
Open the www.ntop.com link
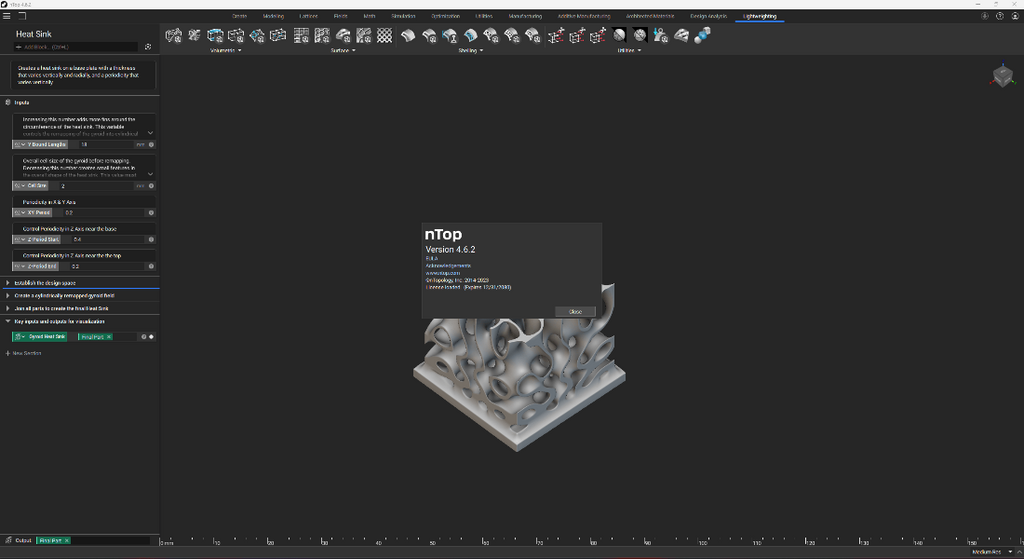click(443, 273)
